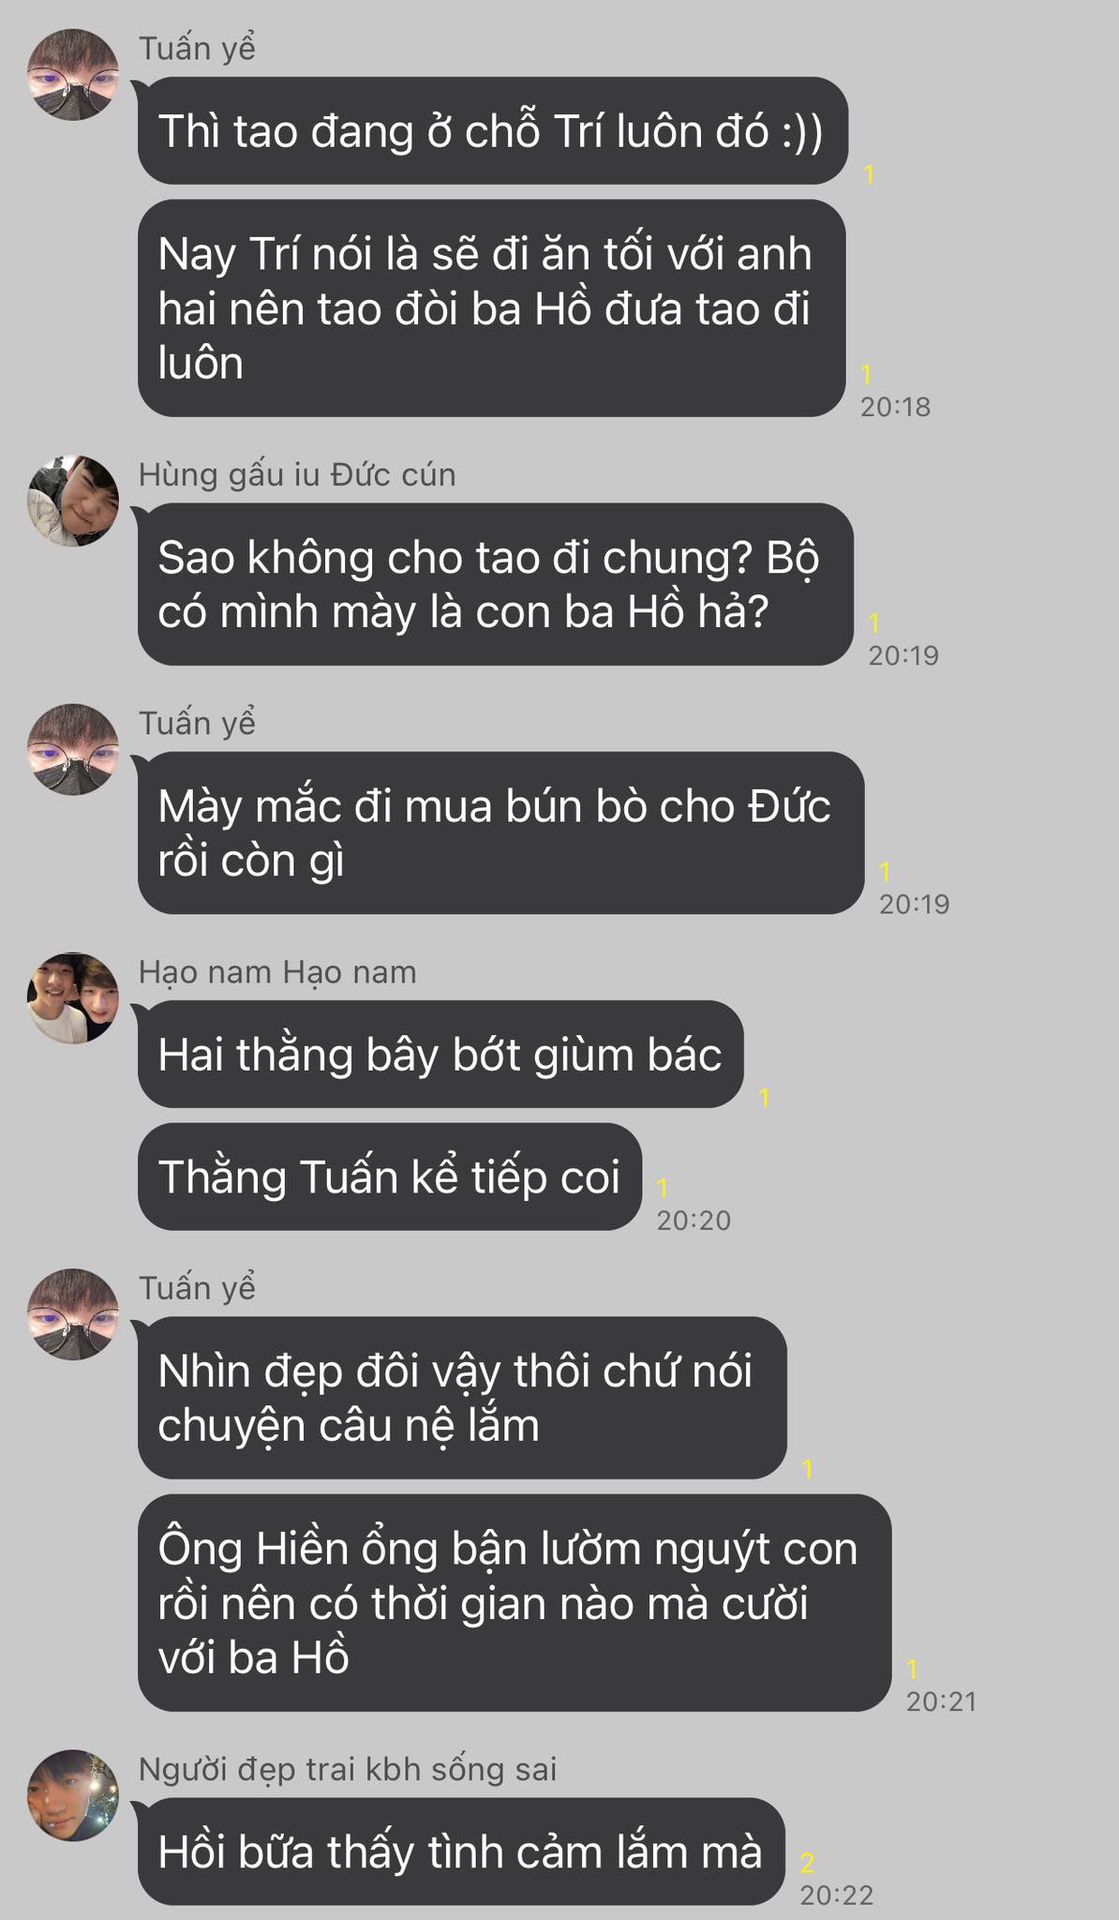This screenshot has width=1119, height=1920.
Task: Tap read count beside 20:22 timestamp
Action: click(807, 1863)
